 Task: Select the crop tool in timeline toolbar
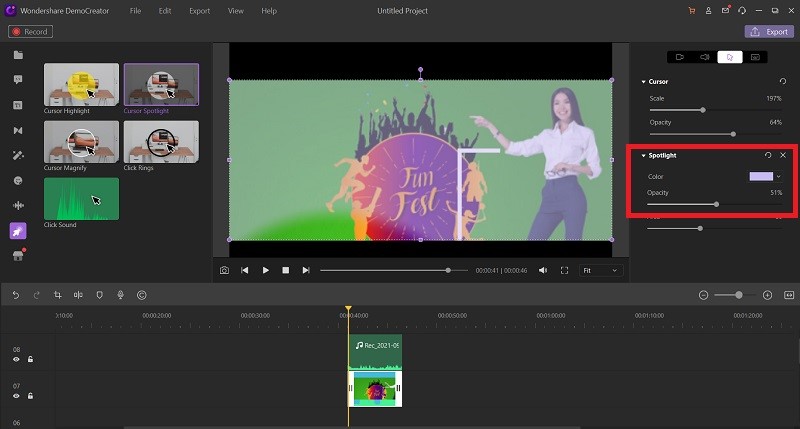pos(58,295)
